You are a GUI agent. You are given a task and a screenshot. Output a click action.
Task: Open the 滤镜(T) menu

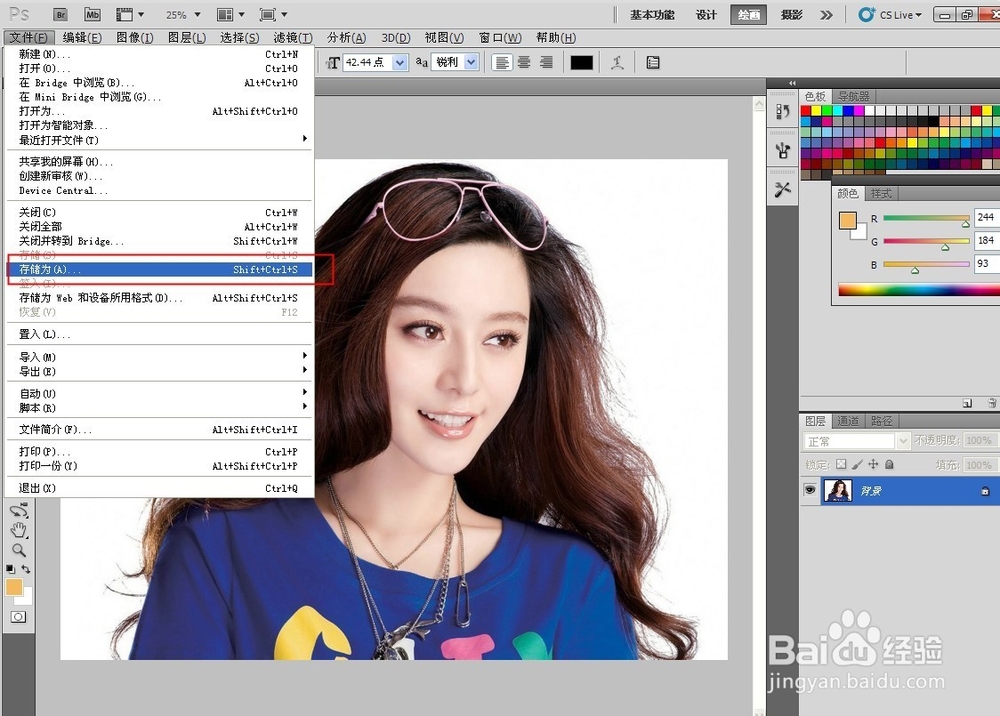pyautogui.click(x=293, y=38)
